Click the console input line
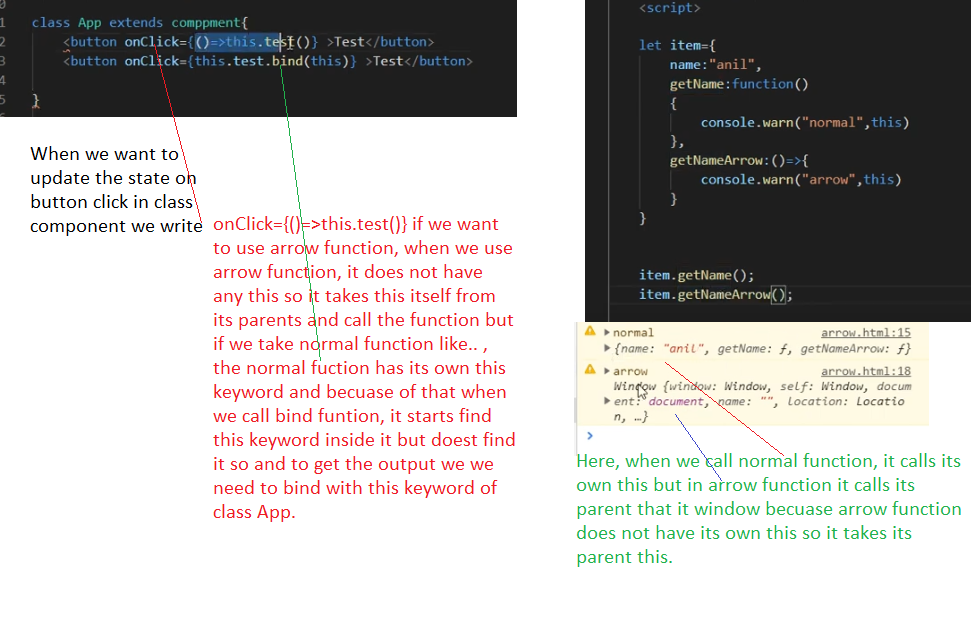Viewport: 978px width, 622px height. (750, 436)
